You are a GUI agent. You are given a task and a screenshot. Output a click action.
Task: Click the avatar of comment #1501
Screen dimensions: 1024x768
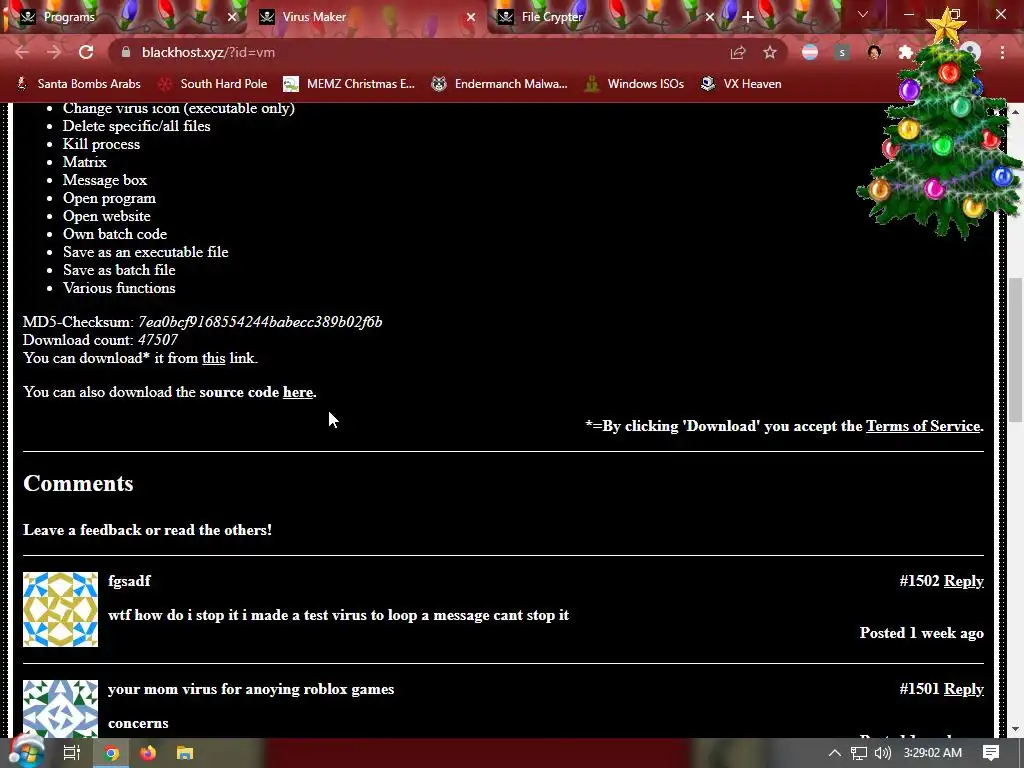click(60, 709)
